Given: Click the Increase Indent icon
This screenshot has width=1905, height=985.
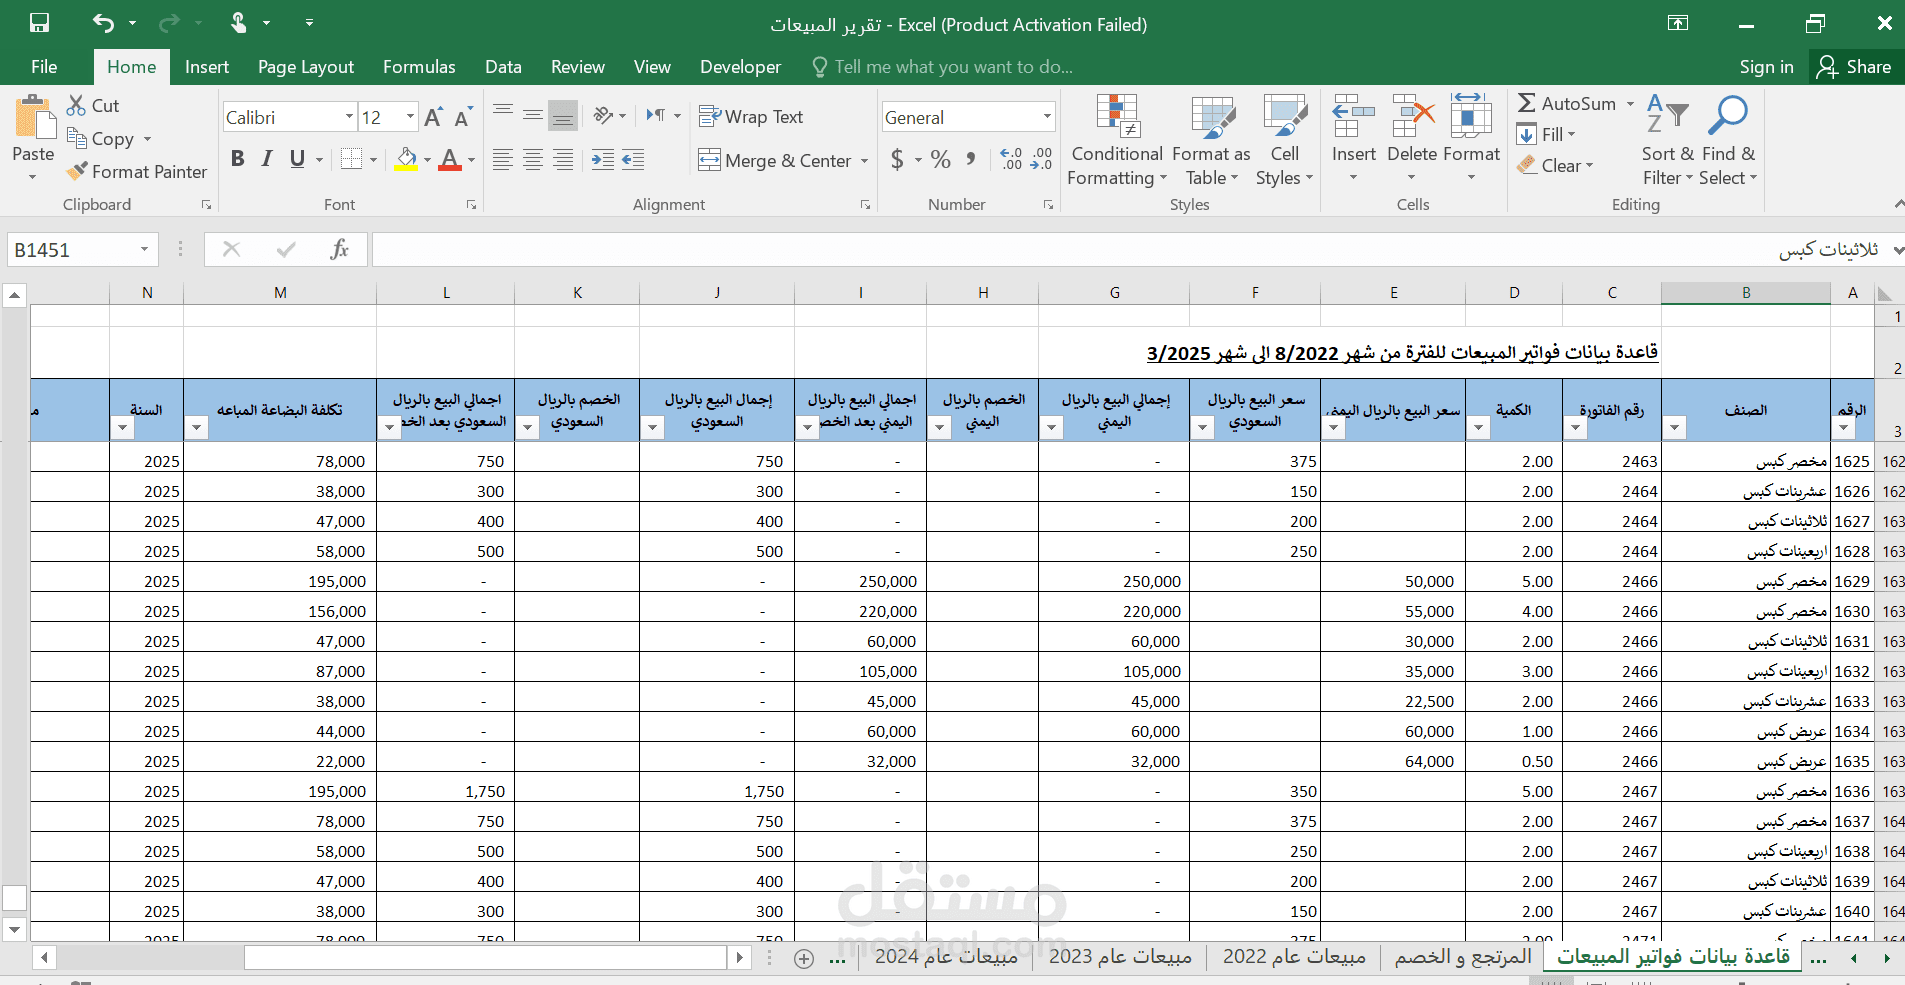Looking at the screenshot, I should click(x=603, y=160).
